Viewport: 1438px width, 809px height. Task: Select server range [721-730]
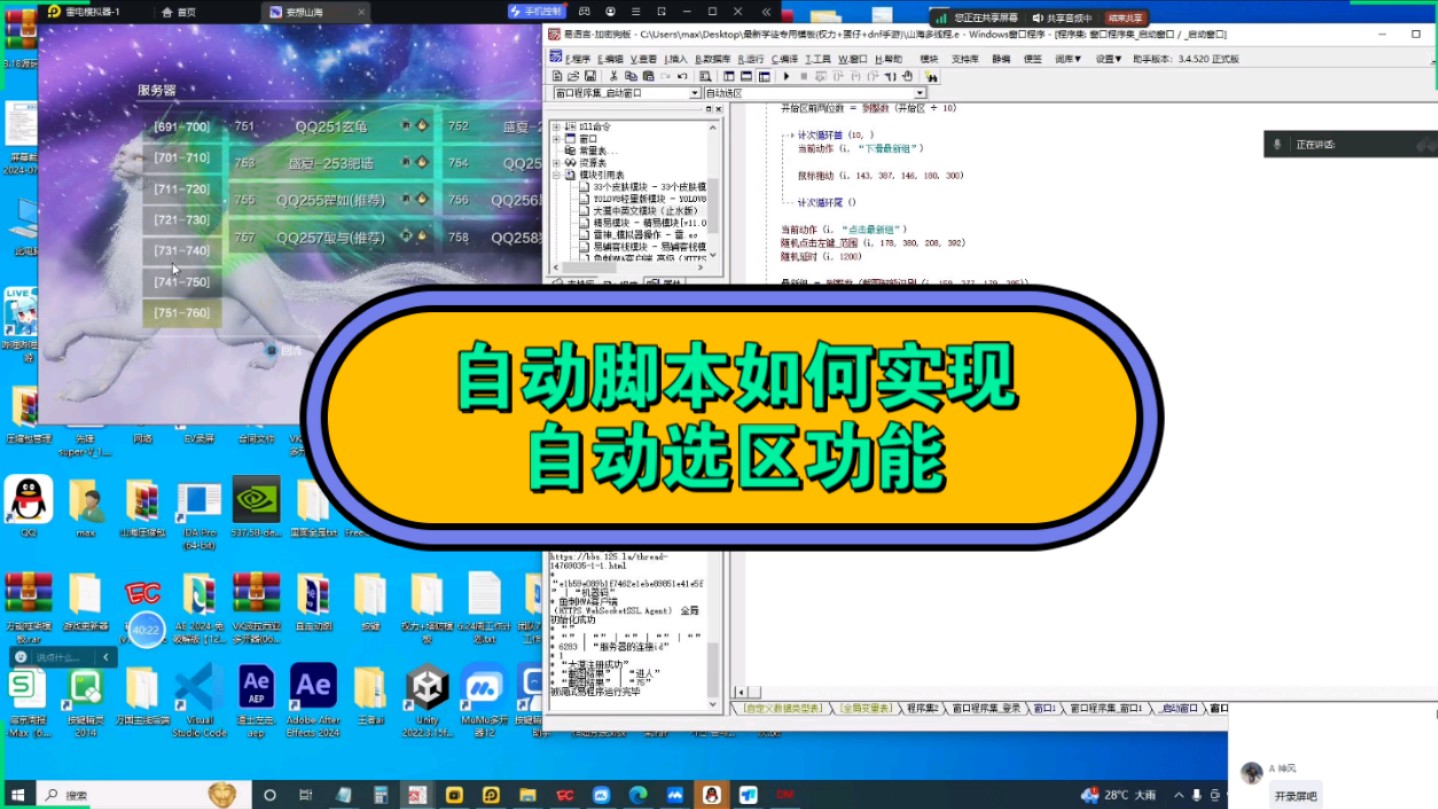[x=181, y=220]
